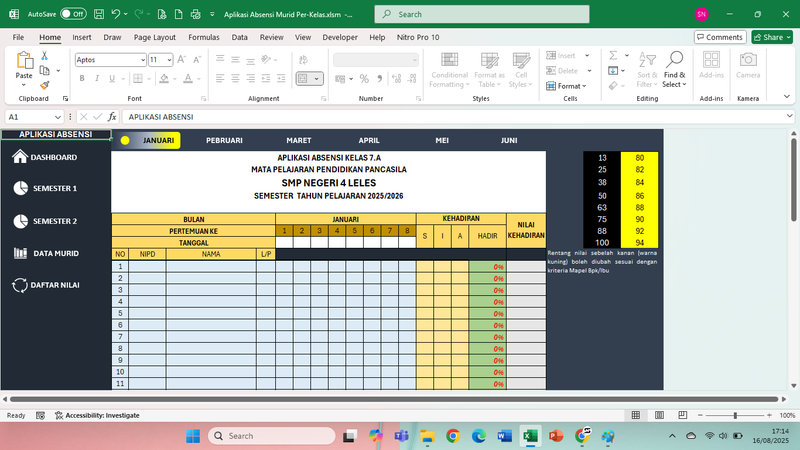The width and height of the screenshot is (800, 450).
Task: Open Chrome from the Windows taskbar
Action: click(x=453, y=436)
